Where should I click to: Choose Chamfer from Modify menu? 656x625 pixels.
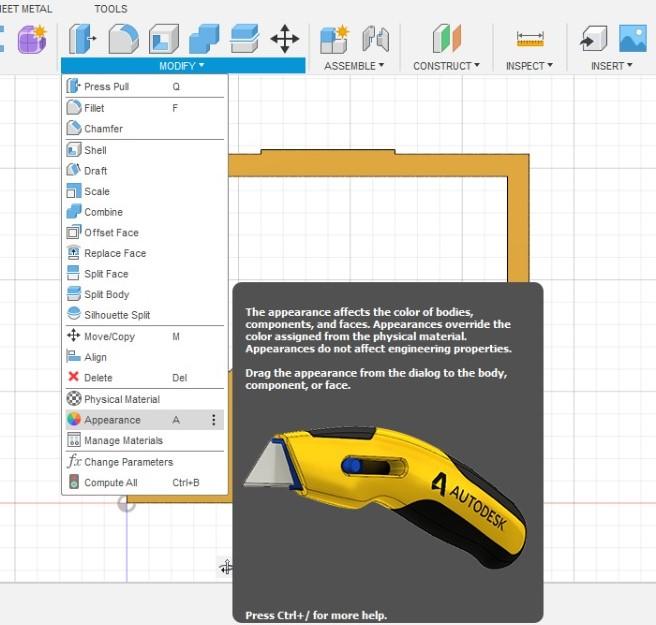click(144, 128)
